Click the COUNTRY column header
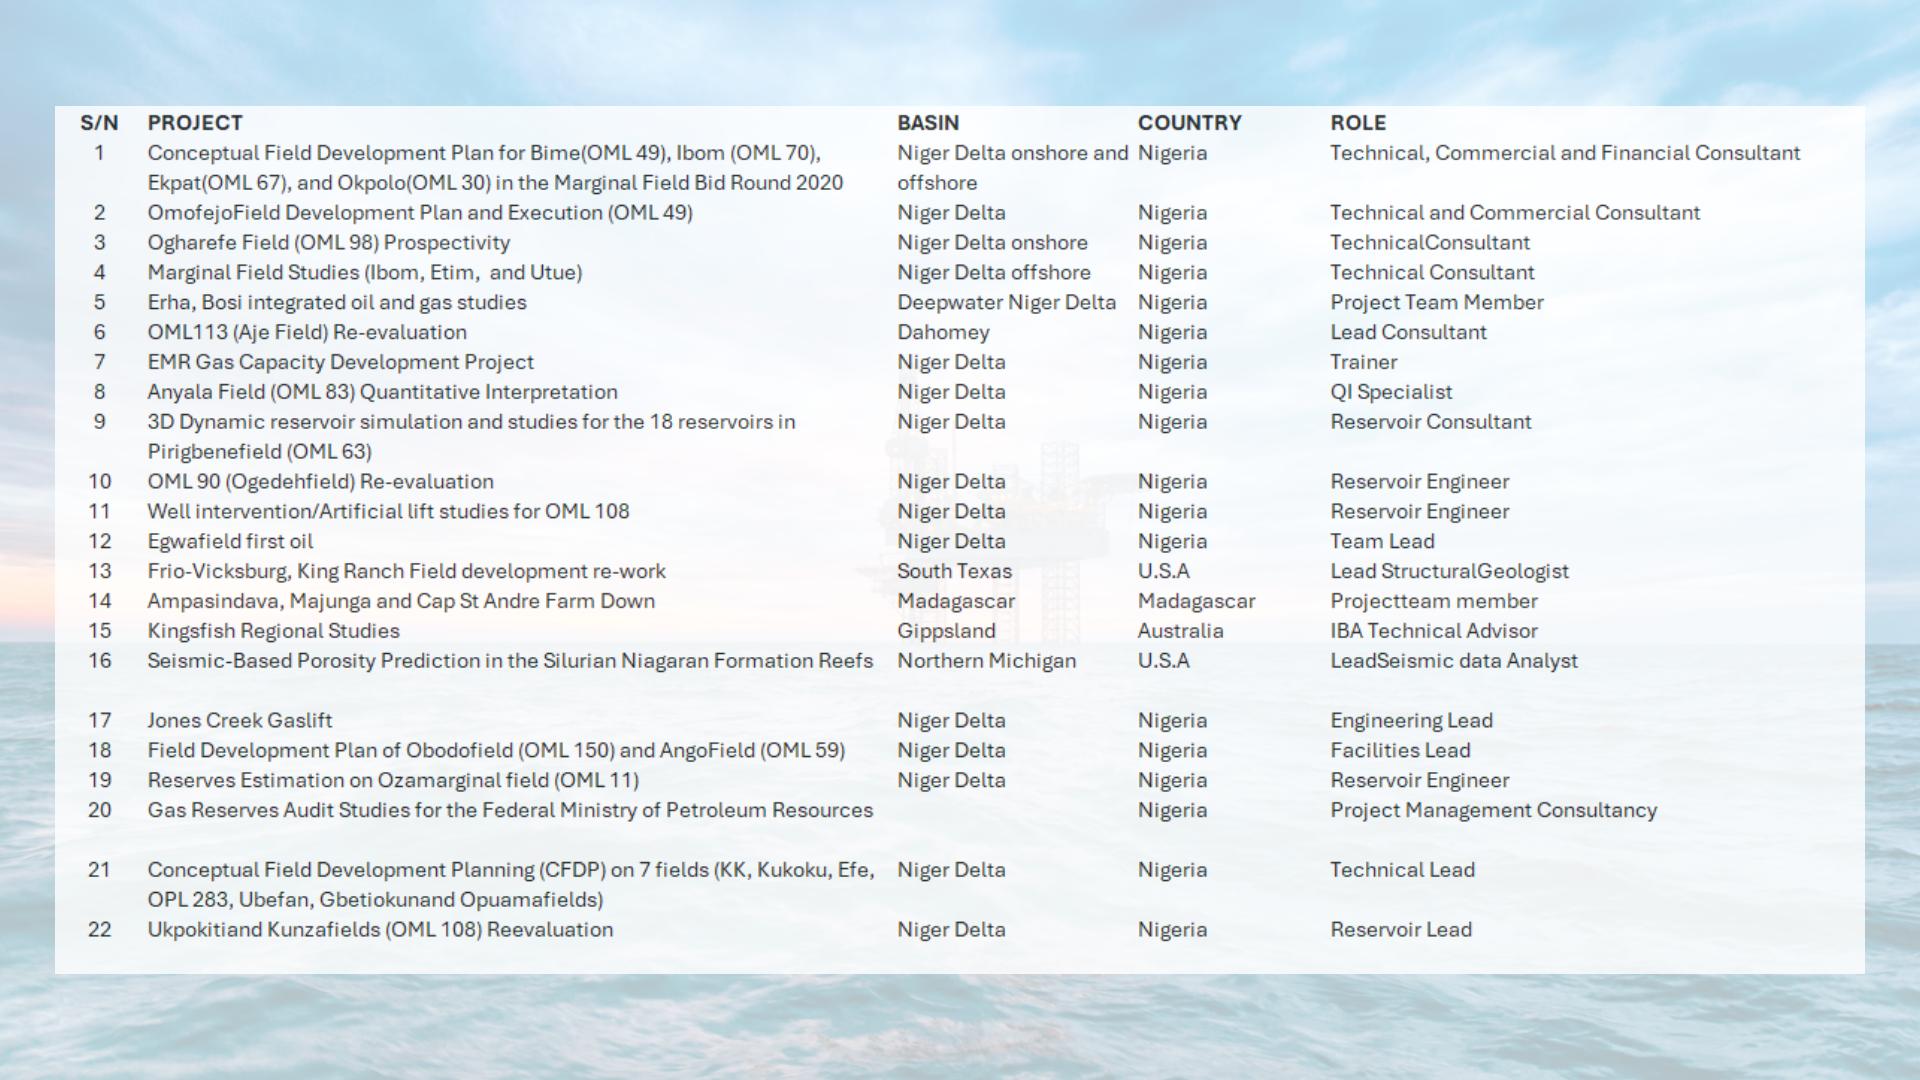The width and height of the screenshot is (1920, 1080). (x=1189, y=123)
